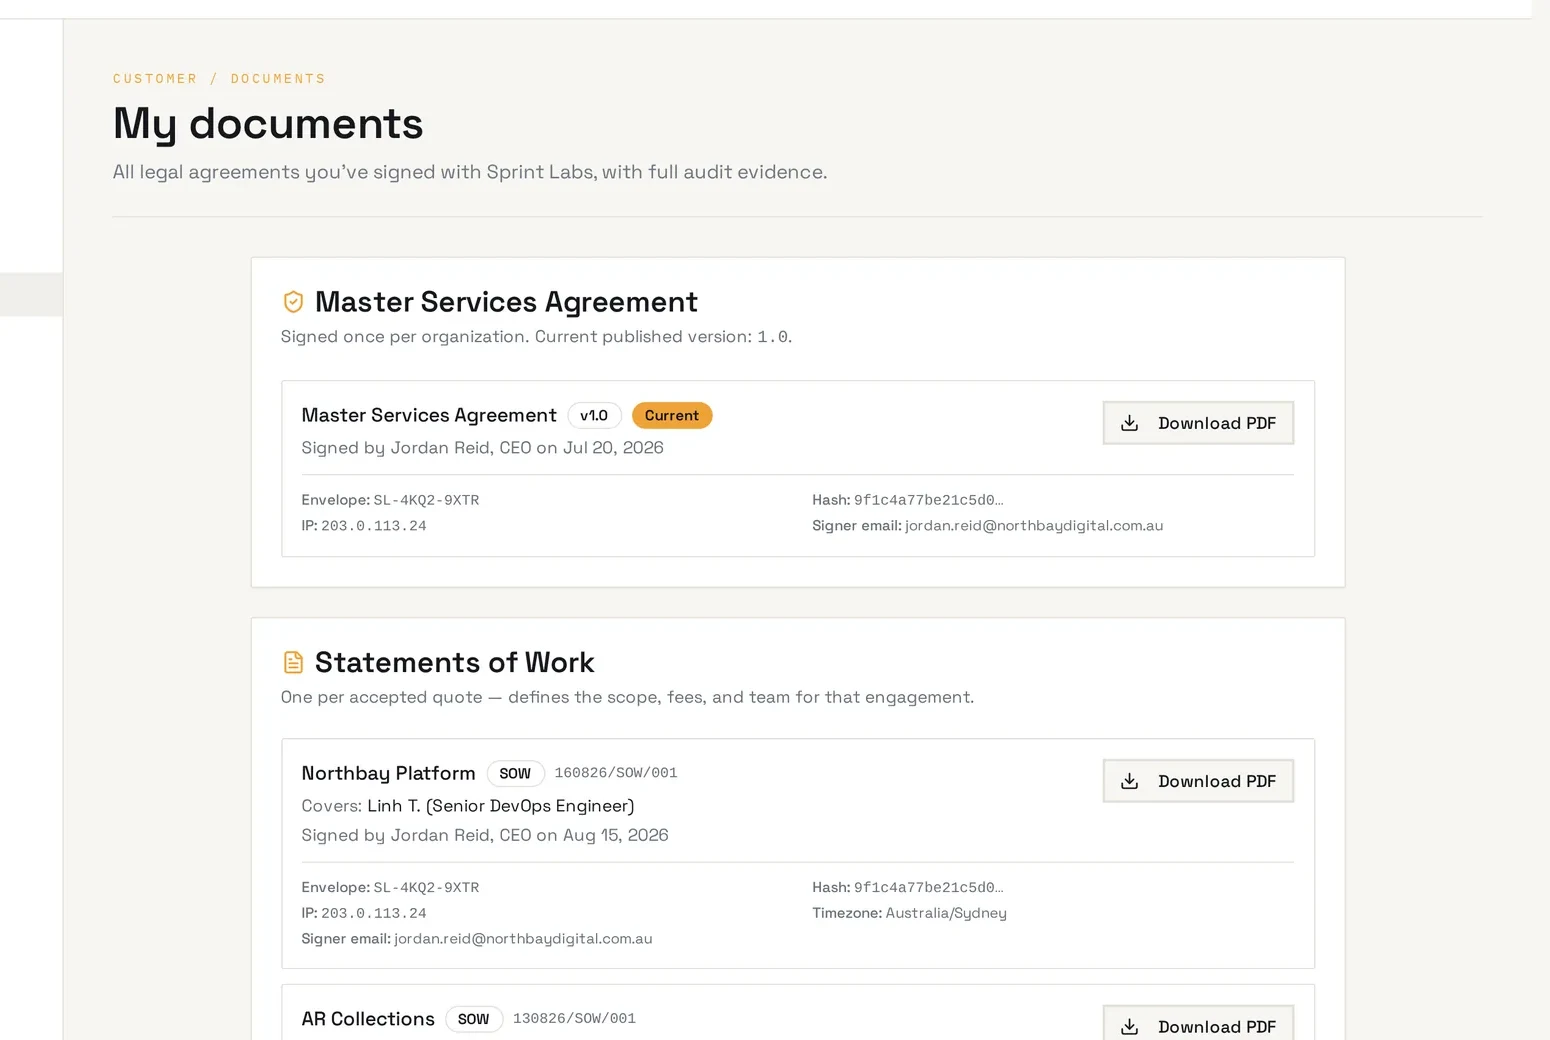
Task: Click the SOW badge next to Northbay Platform
Action: (515, 773)
